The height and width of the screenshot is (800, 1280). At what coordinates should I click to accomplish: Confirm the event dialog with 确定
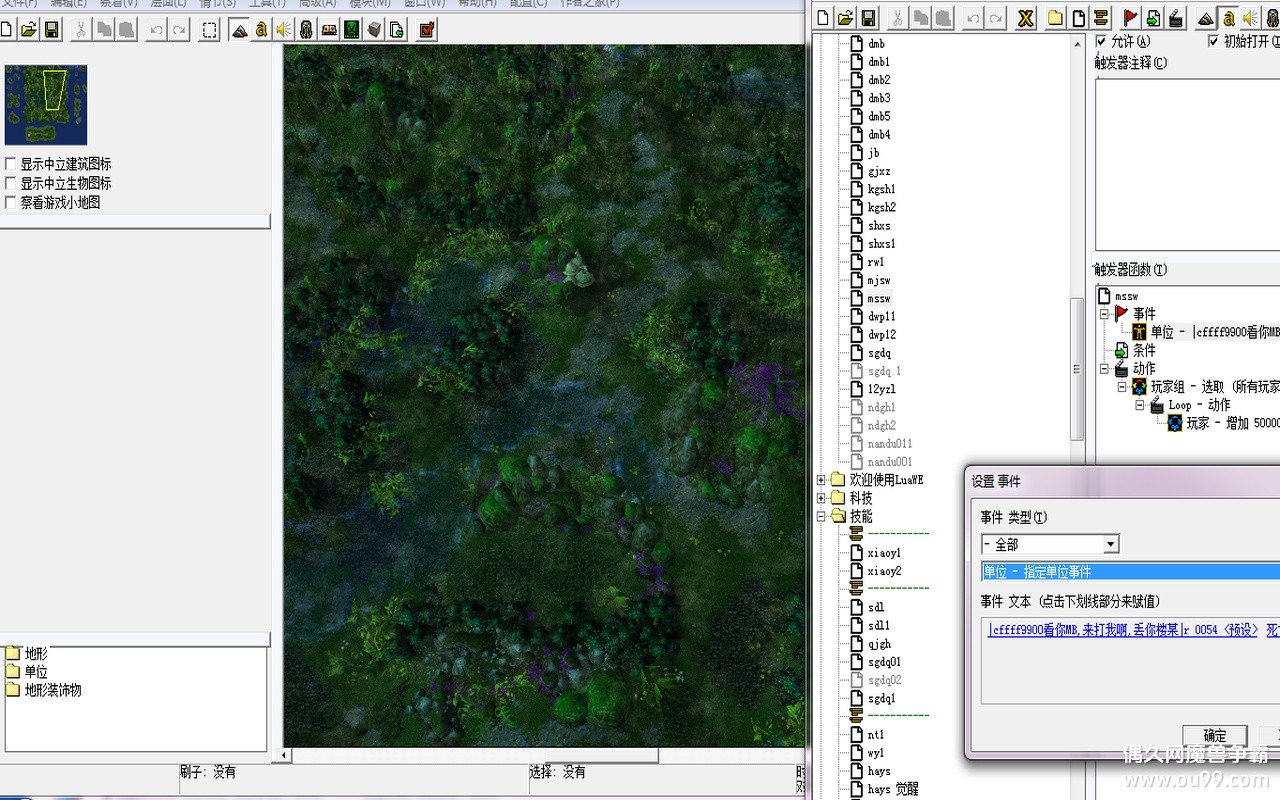click(x=1214, y=736)
